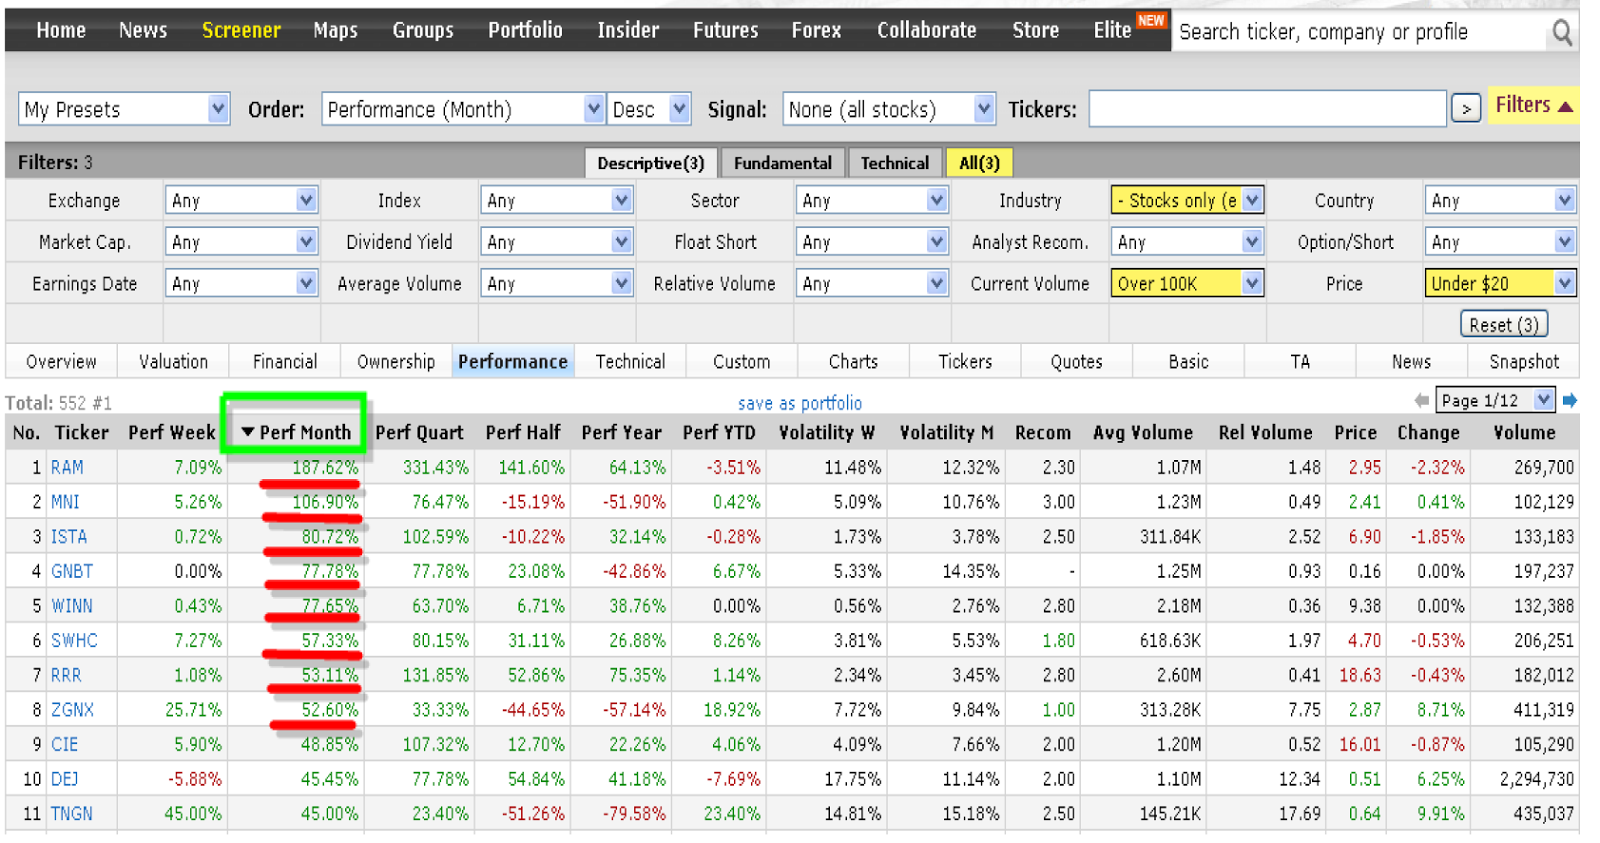Open the Average Volume filter dropdown

coord(557,284)
